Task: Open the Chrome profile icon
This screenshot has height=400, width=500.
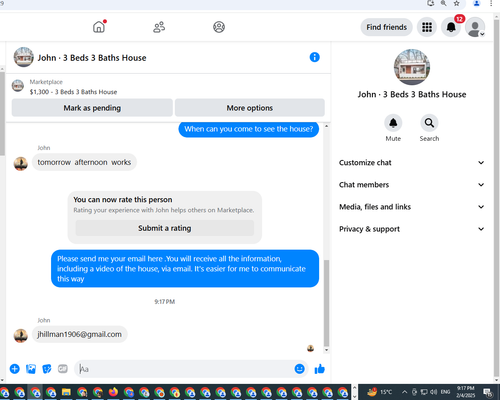Action: [x=477, y=3]
